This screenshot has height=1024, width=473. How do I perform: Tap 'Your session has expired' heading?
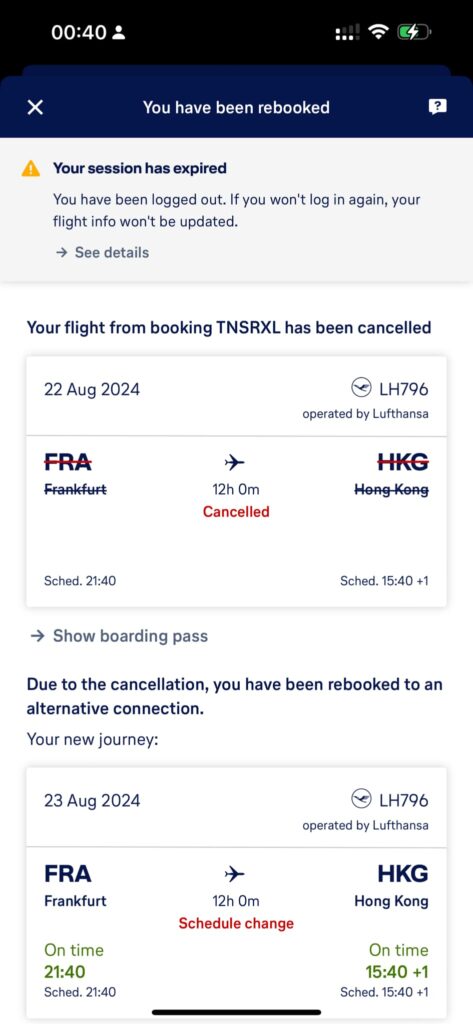140,168
